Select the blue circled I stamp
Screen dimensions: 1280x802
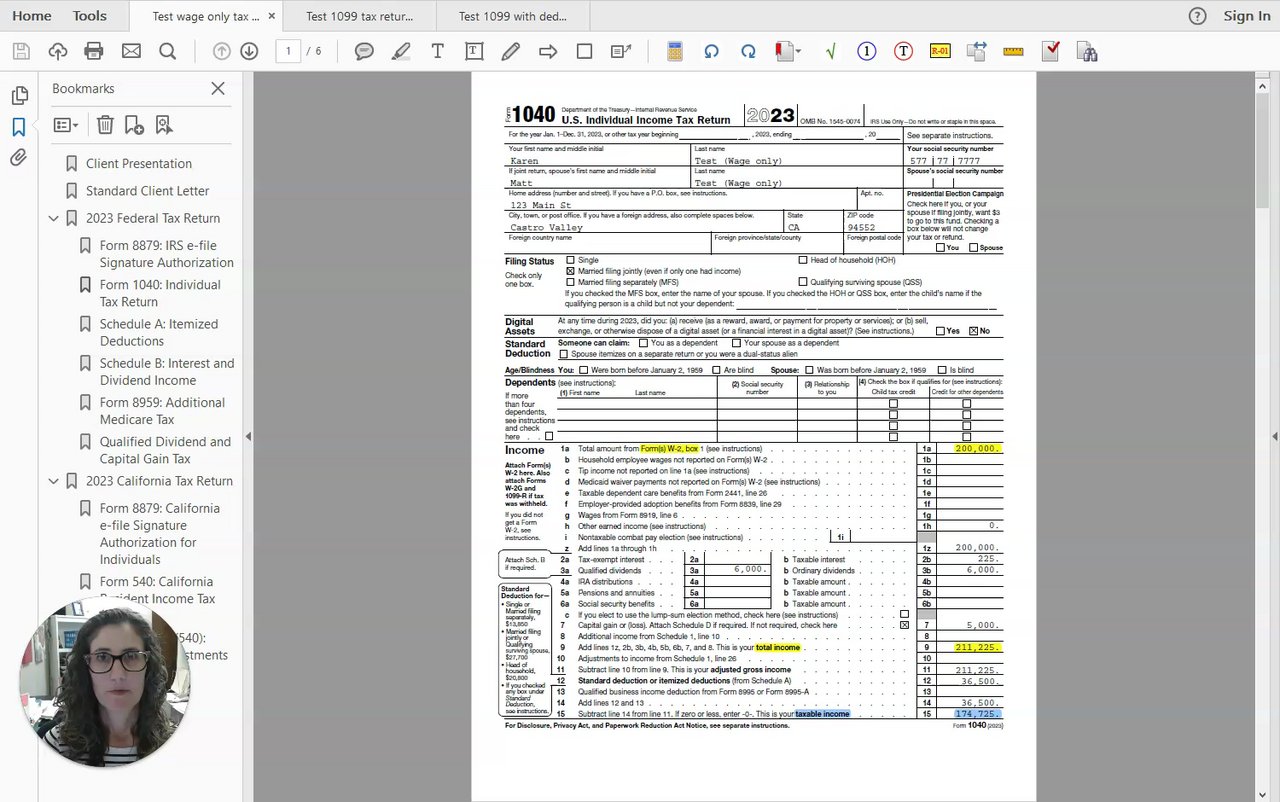pyautogui.click(x=867, y=51)
